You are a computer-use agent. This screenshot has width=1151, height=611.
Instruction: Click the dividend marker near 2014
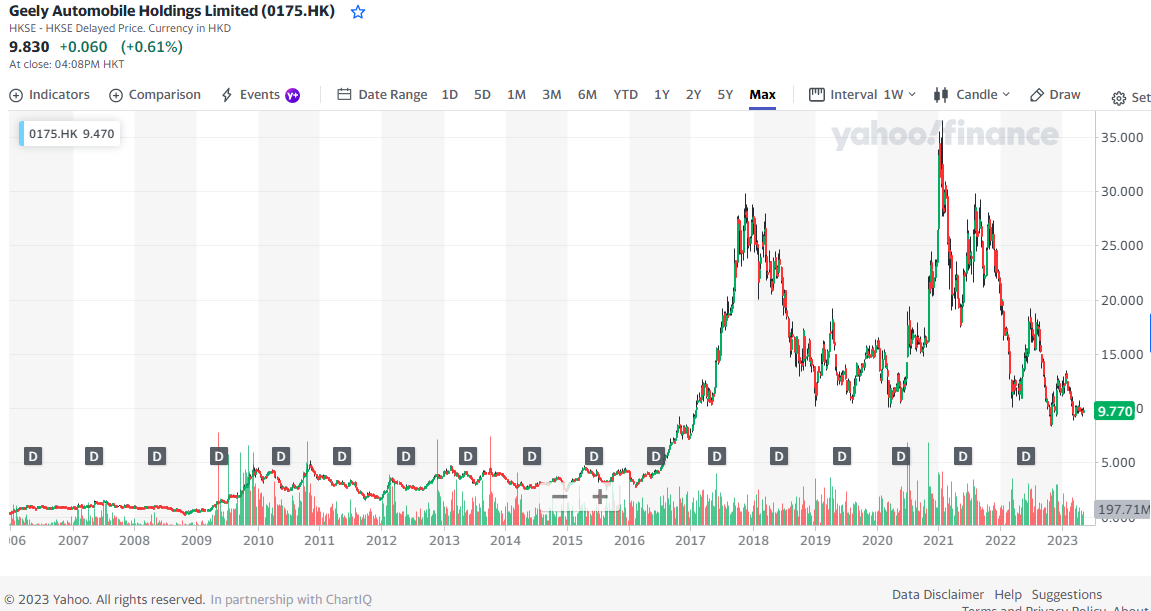coord(531,456)
